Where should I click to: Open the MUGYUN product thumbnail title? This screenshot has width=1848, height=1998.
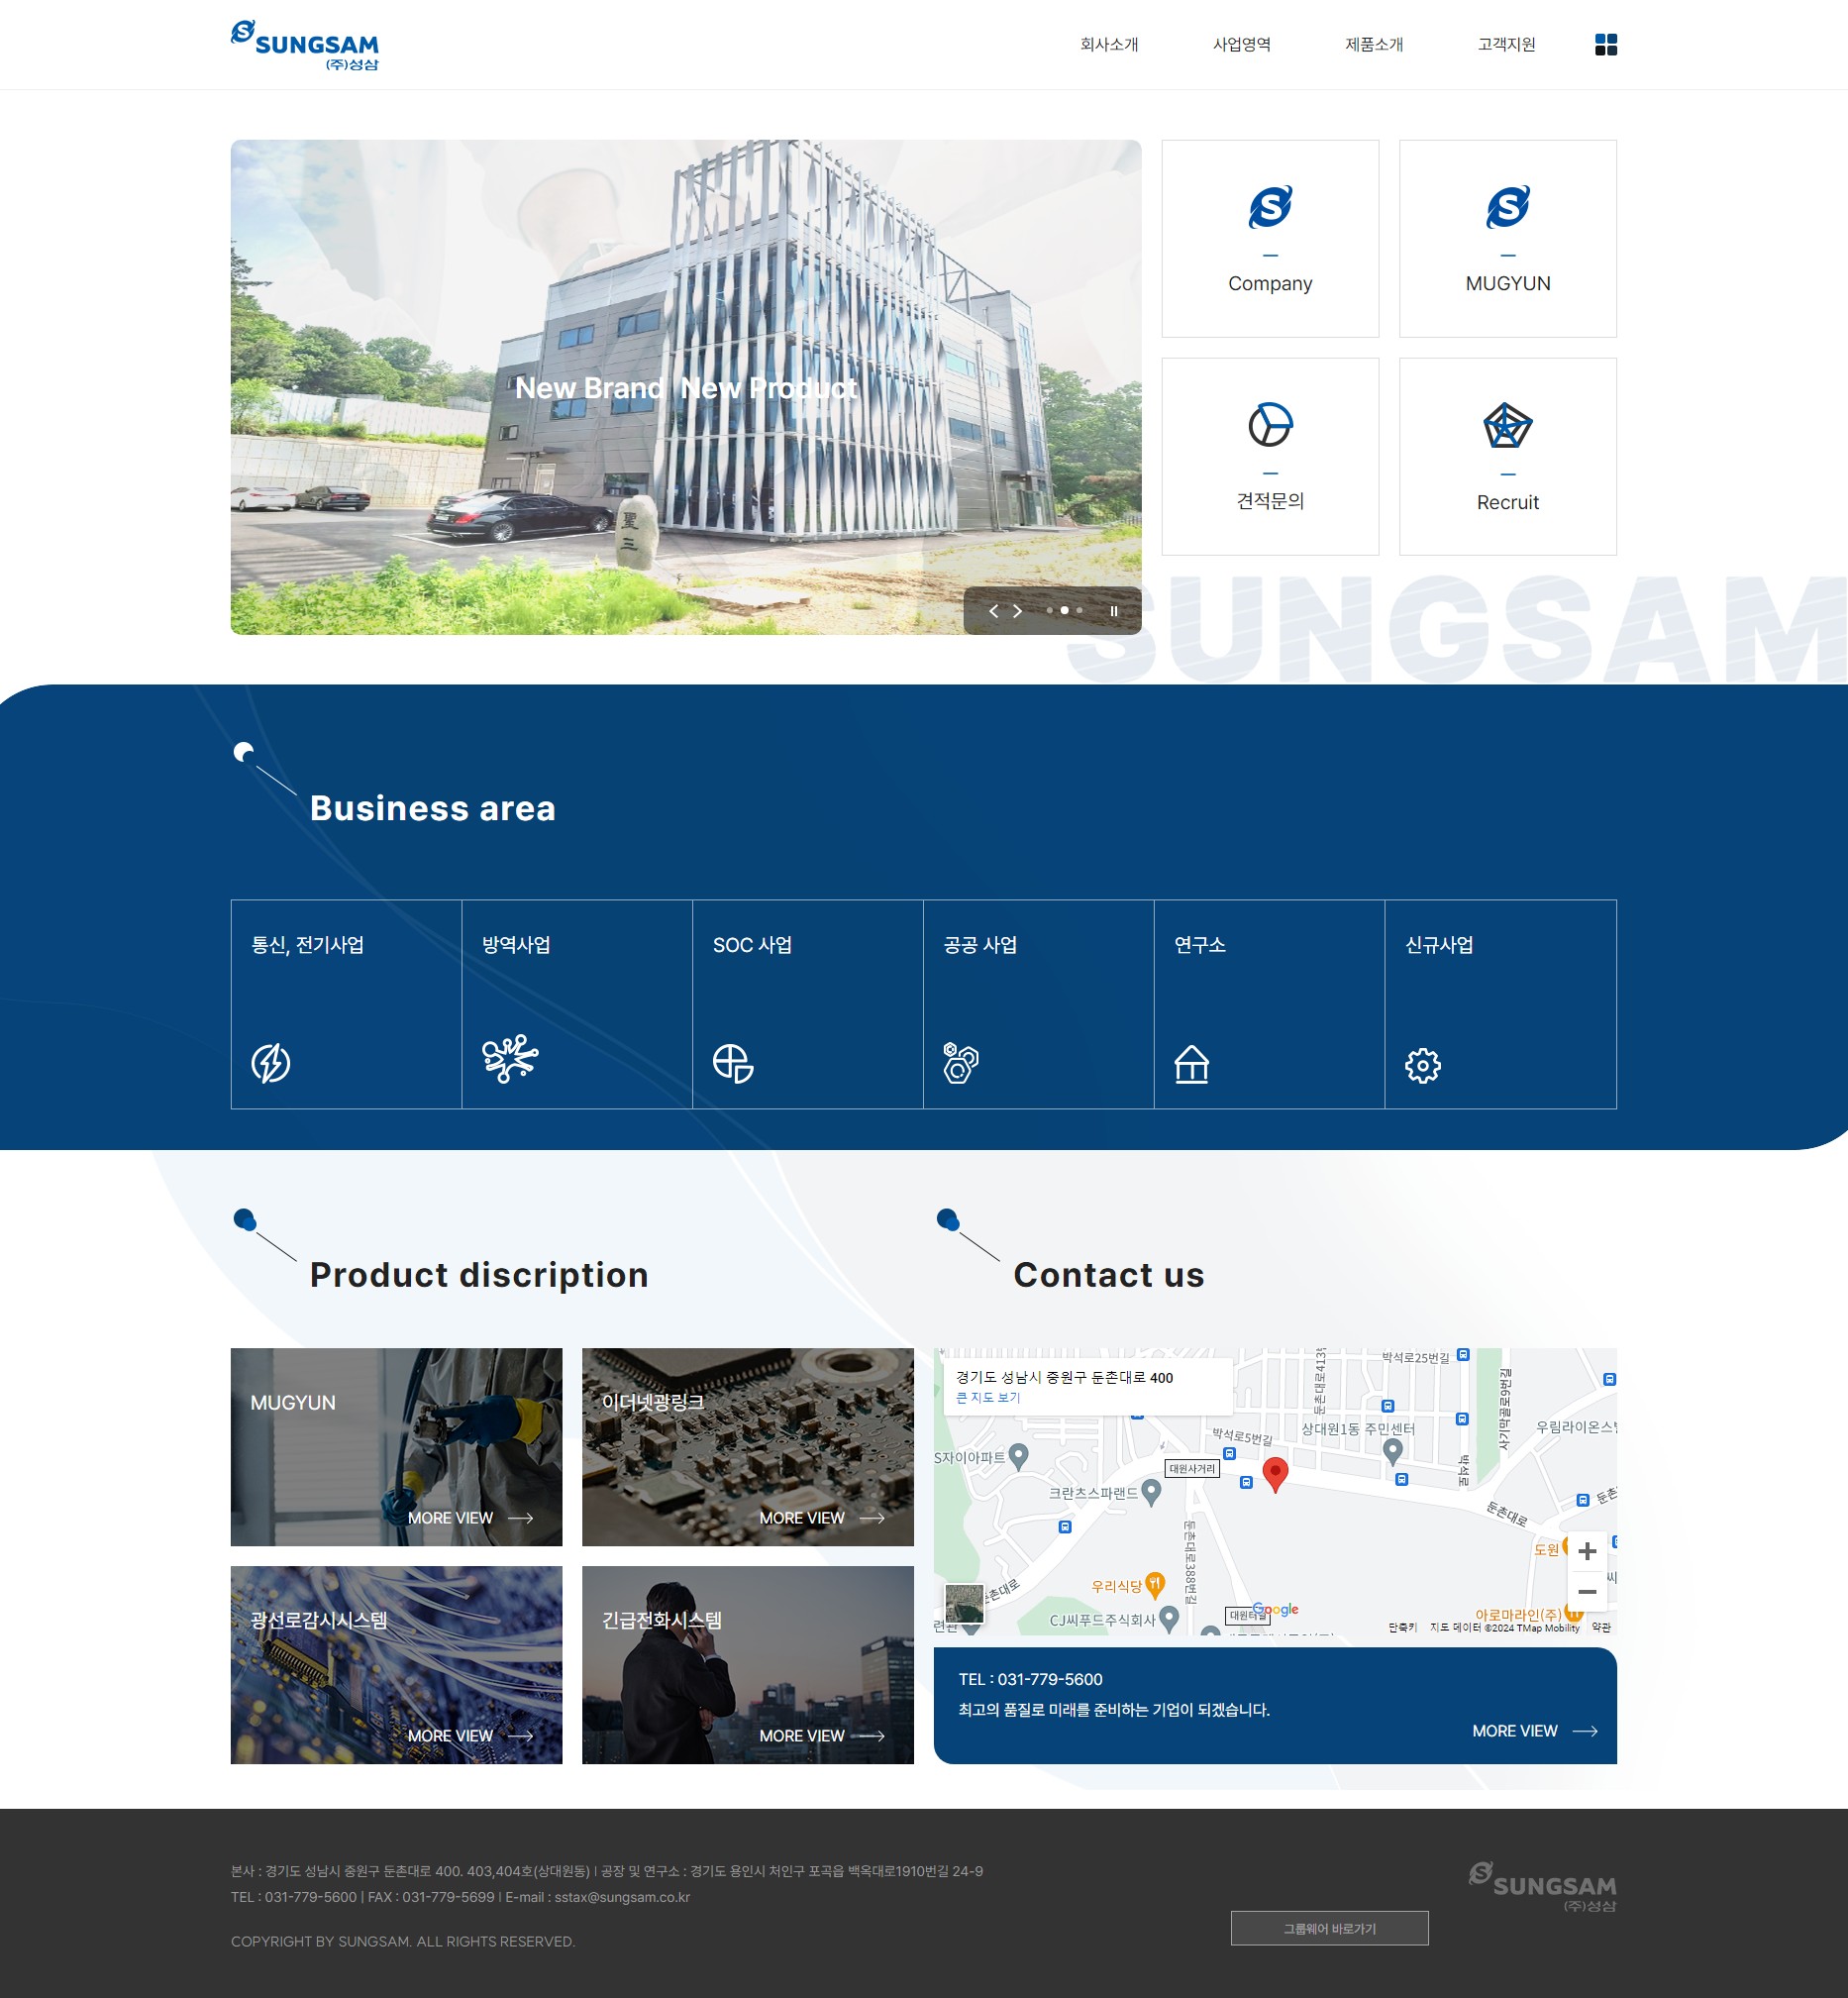pos(293,1402)
